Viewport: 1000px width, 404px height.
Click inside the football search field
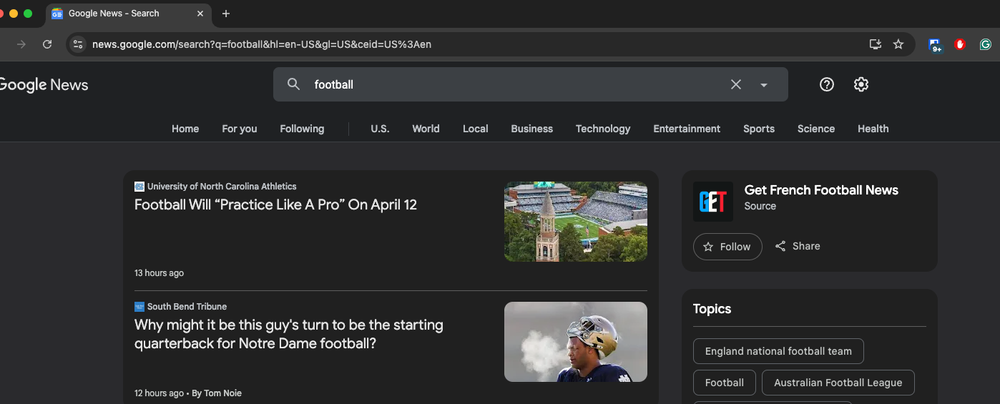[500, 85]
